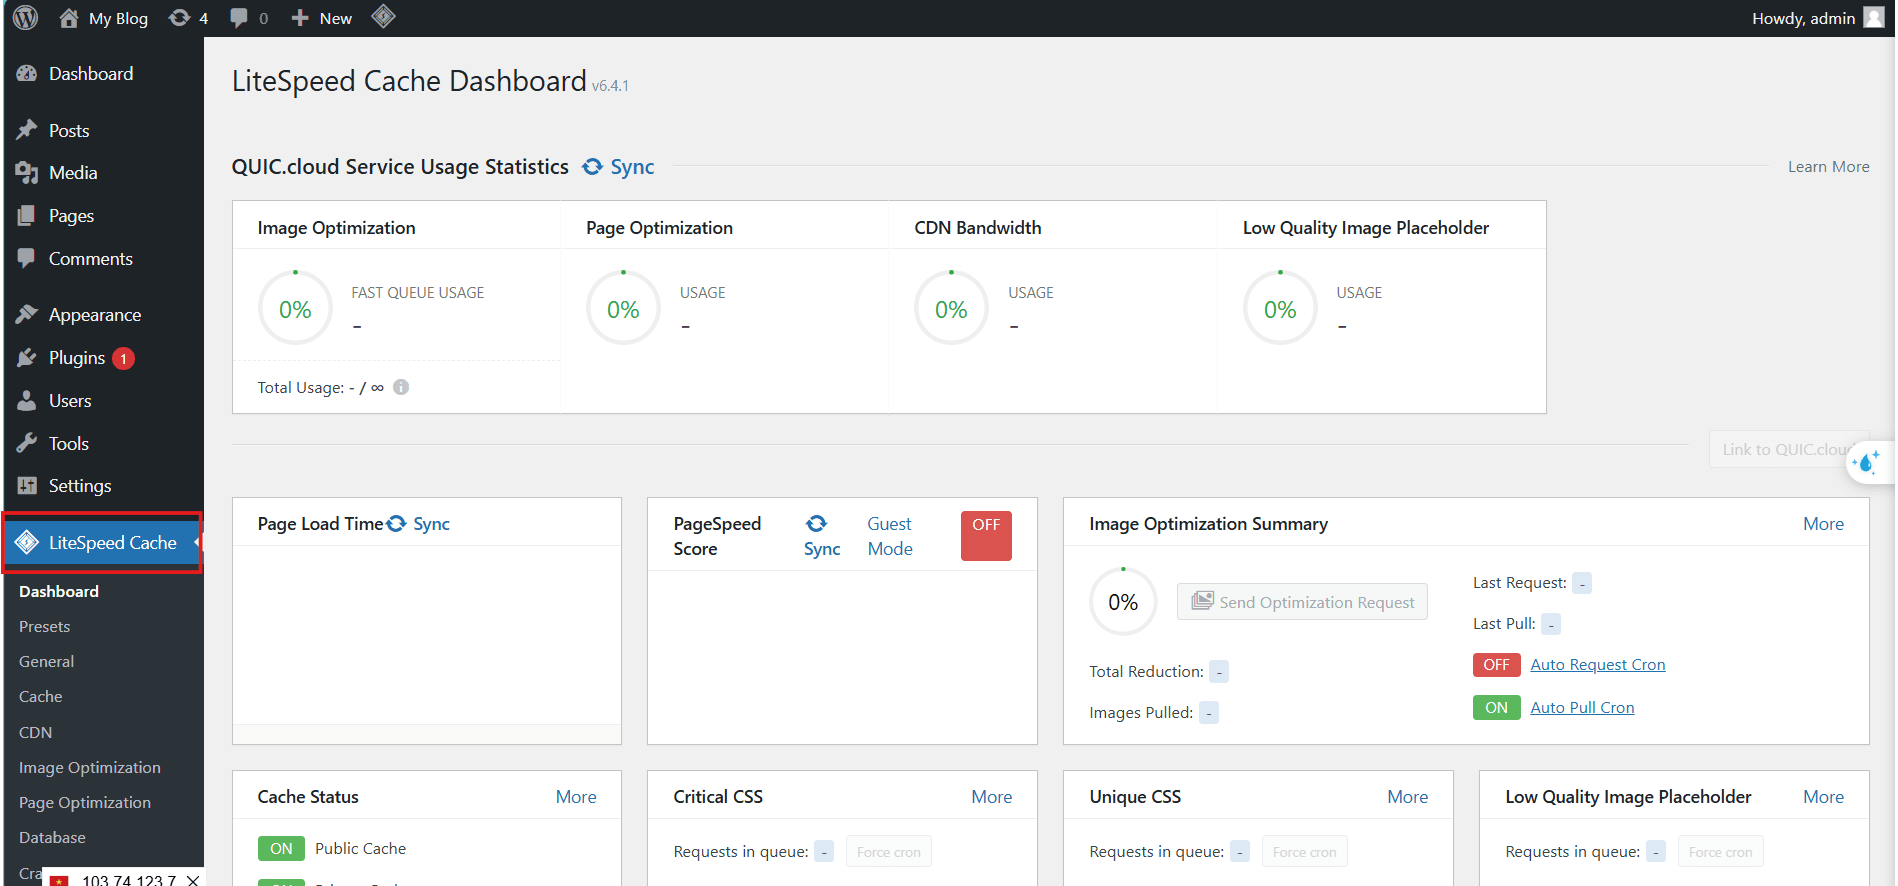Click the Plugins update badge
1898x886 pixels.
tap(123, 358)
